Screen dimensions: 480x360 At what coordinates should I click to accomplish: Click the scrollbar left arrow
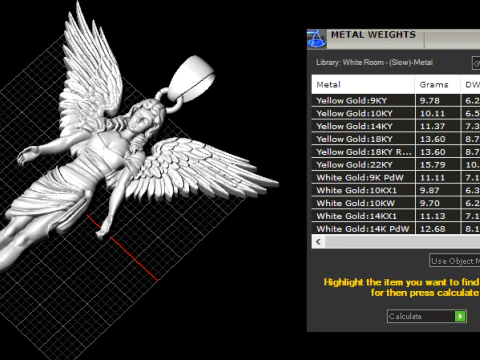coord(318,242)
